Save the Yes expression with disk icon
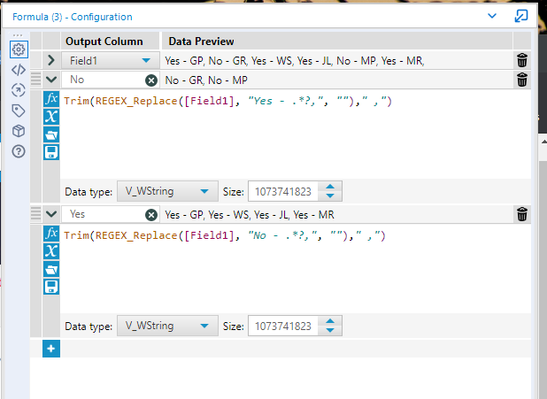The height and width of the screenshot is (399, 547). click(x=51, y=287)
